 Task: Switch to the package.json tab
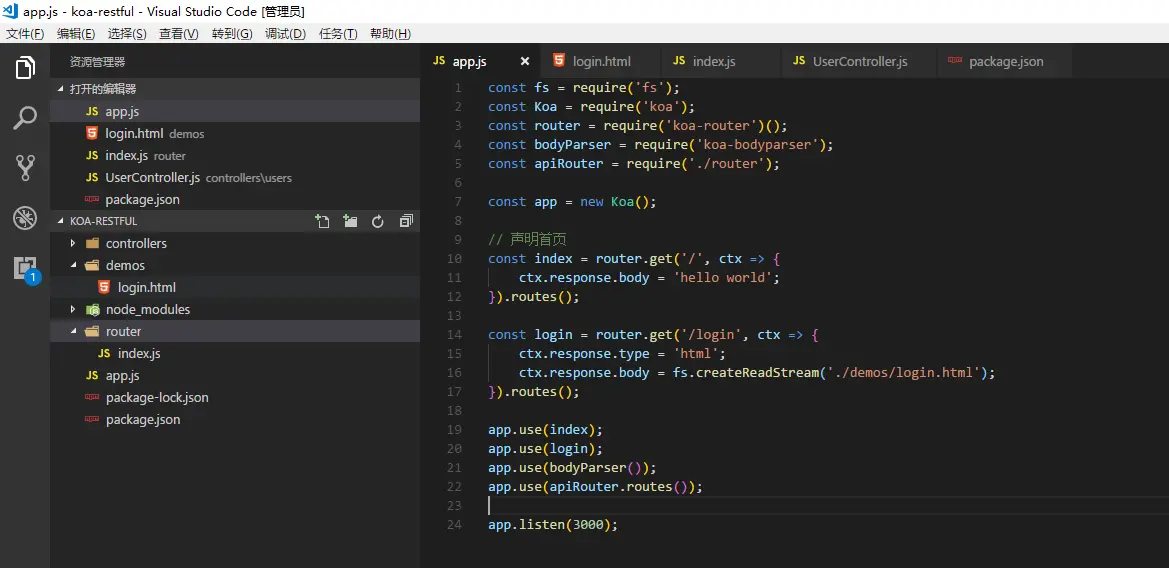pos(1006,61)
